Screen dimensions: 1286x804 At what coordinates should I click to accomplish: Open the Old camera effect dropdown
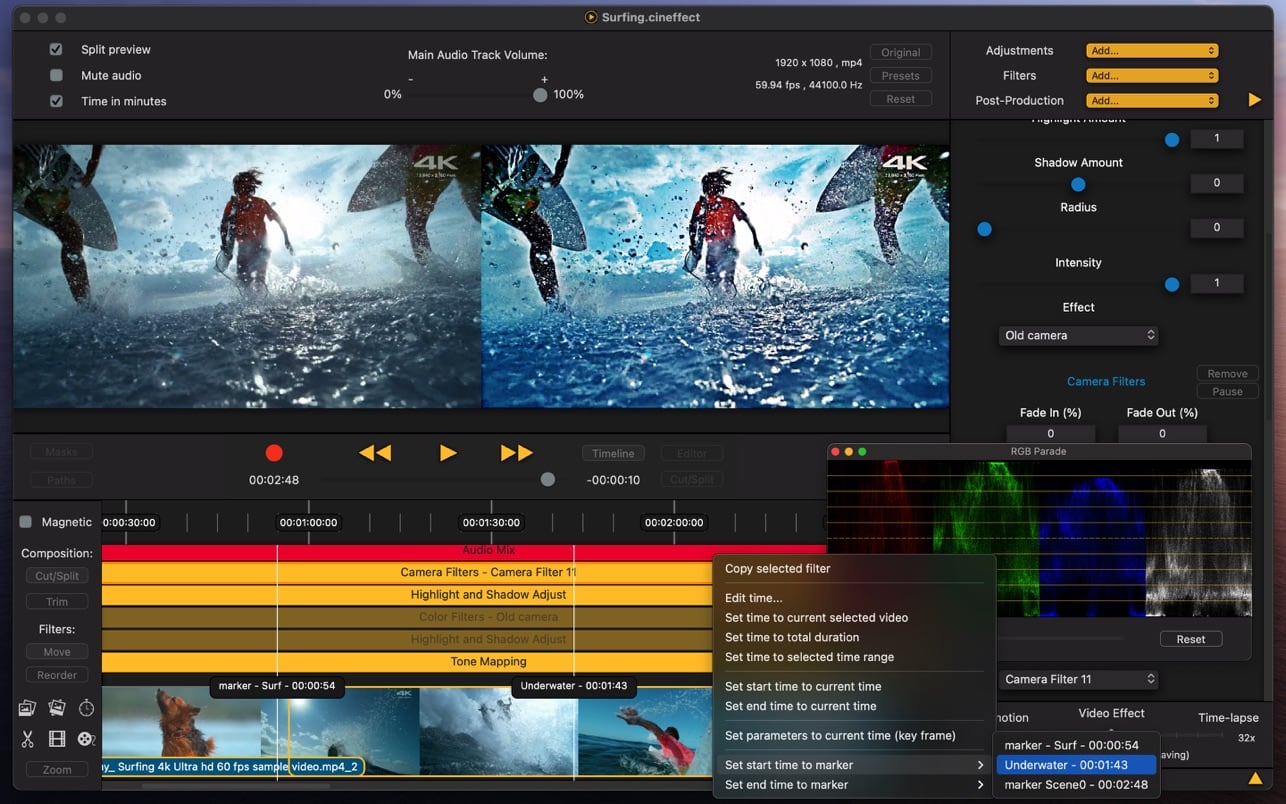point(1078,335)
